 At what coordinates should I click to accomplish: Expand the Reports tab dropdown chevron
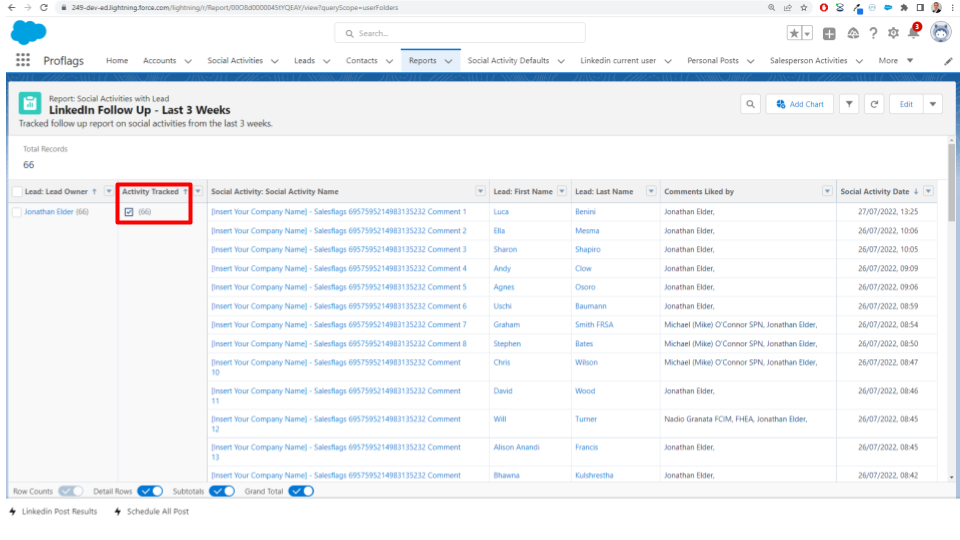[448, 61]
